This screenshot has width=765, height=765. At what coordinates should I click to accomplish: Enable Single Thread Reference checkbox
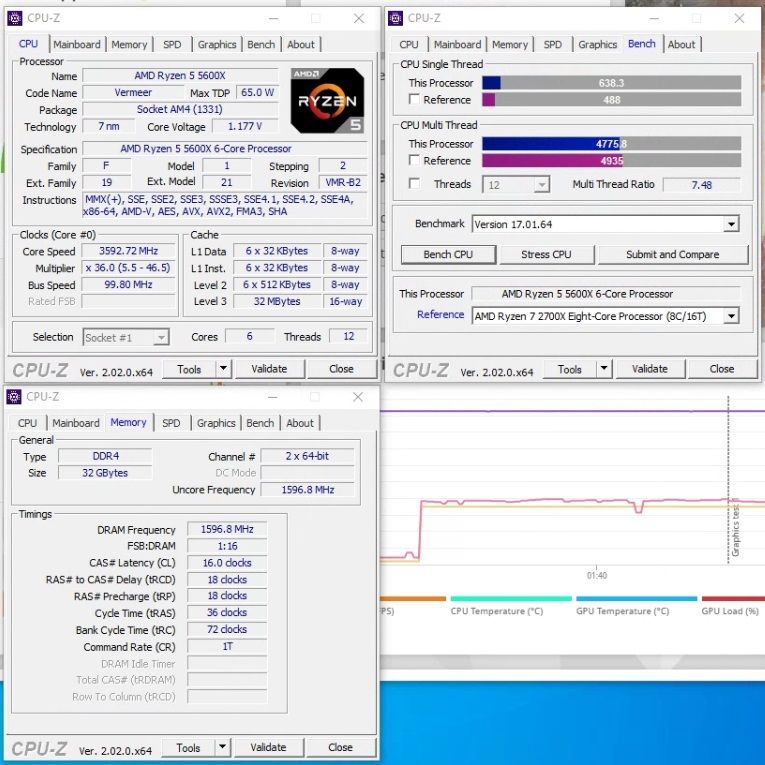coord(414,100)
